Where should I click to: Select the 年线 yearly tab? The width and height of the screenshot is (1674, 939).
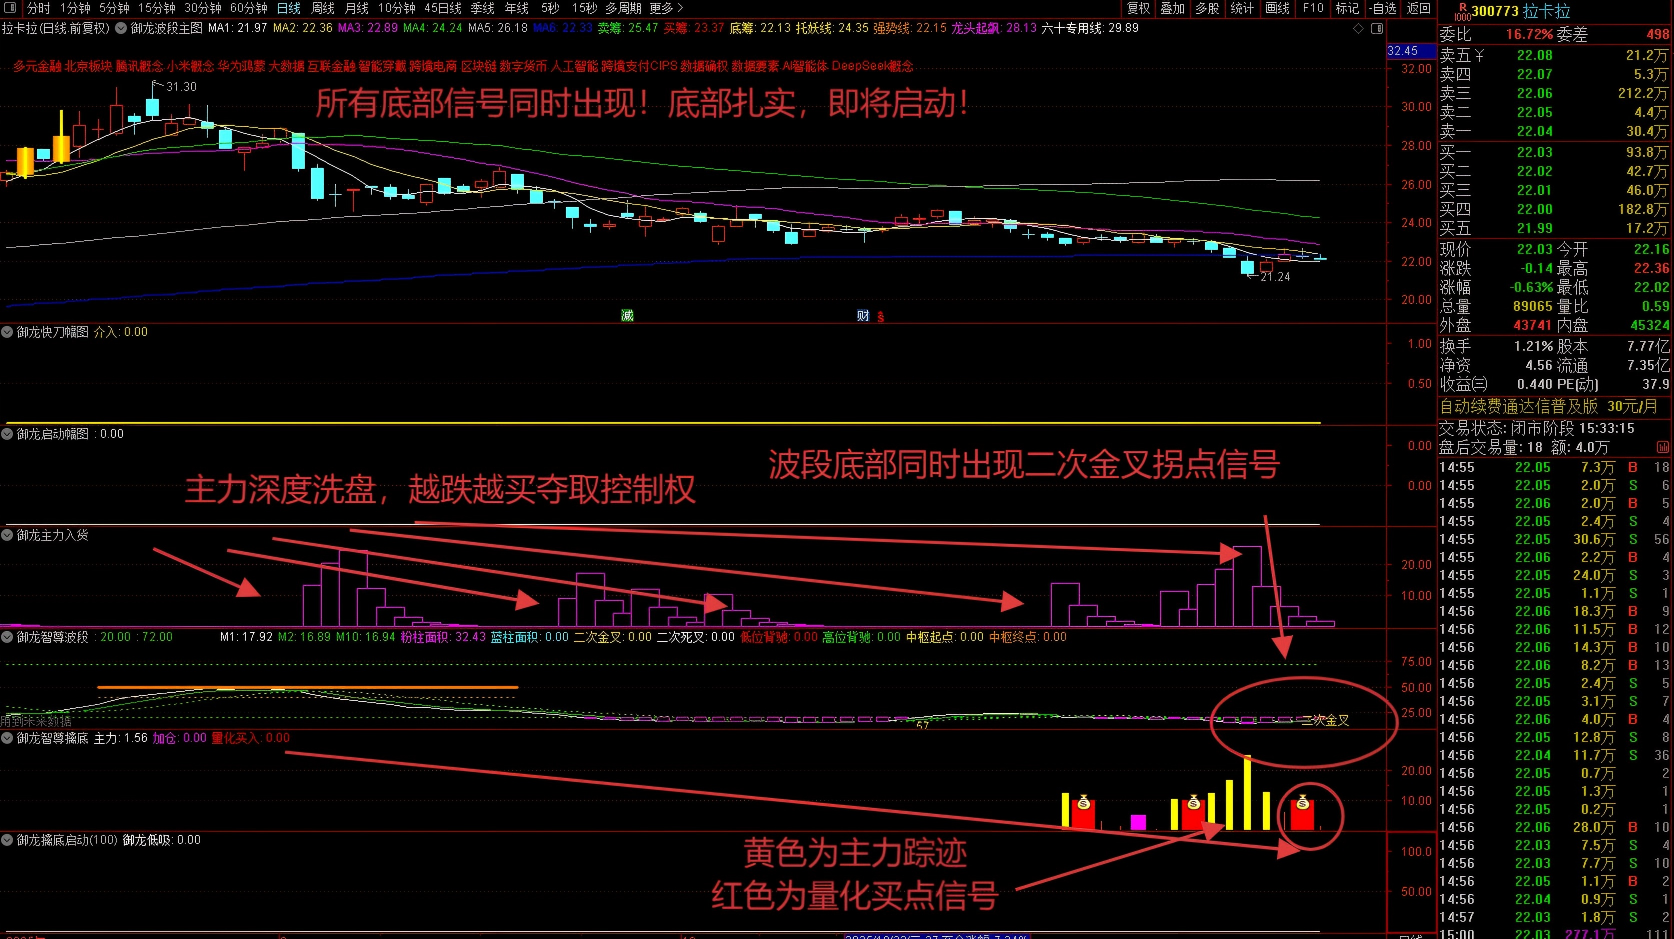pos(517,8)
